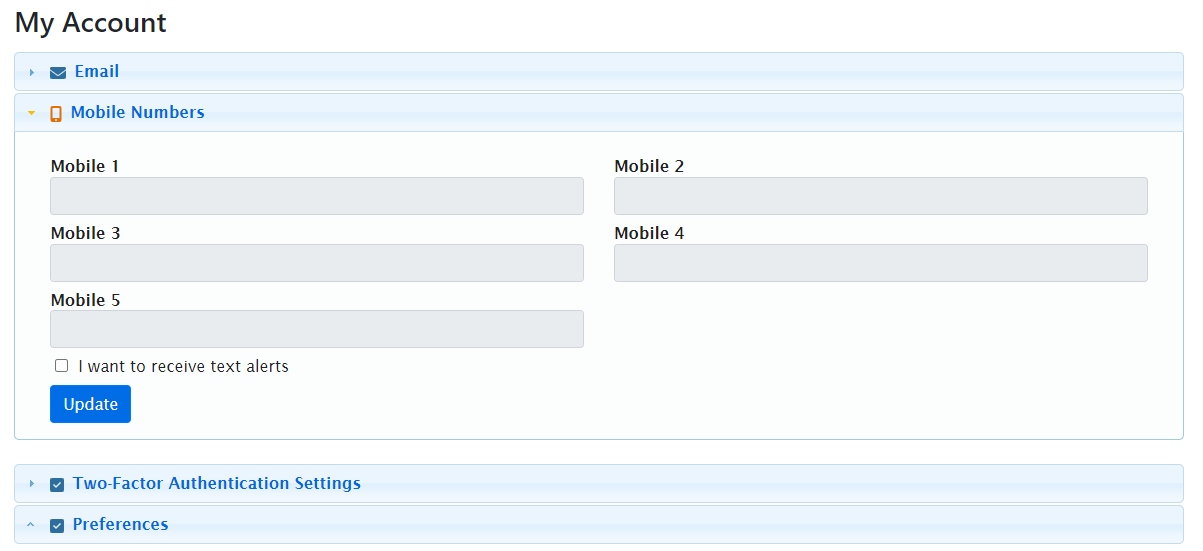Expand Two-Factor Authentication Settings arrow
Viewport: 1203px width, 551px height.
[32, 484]
